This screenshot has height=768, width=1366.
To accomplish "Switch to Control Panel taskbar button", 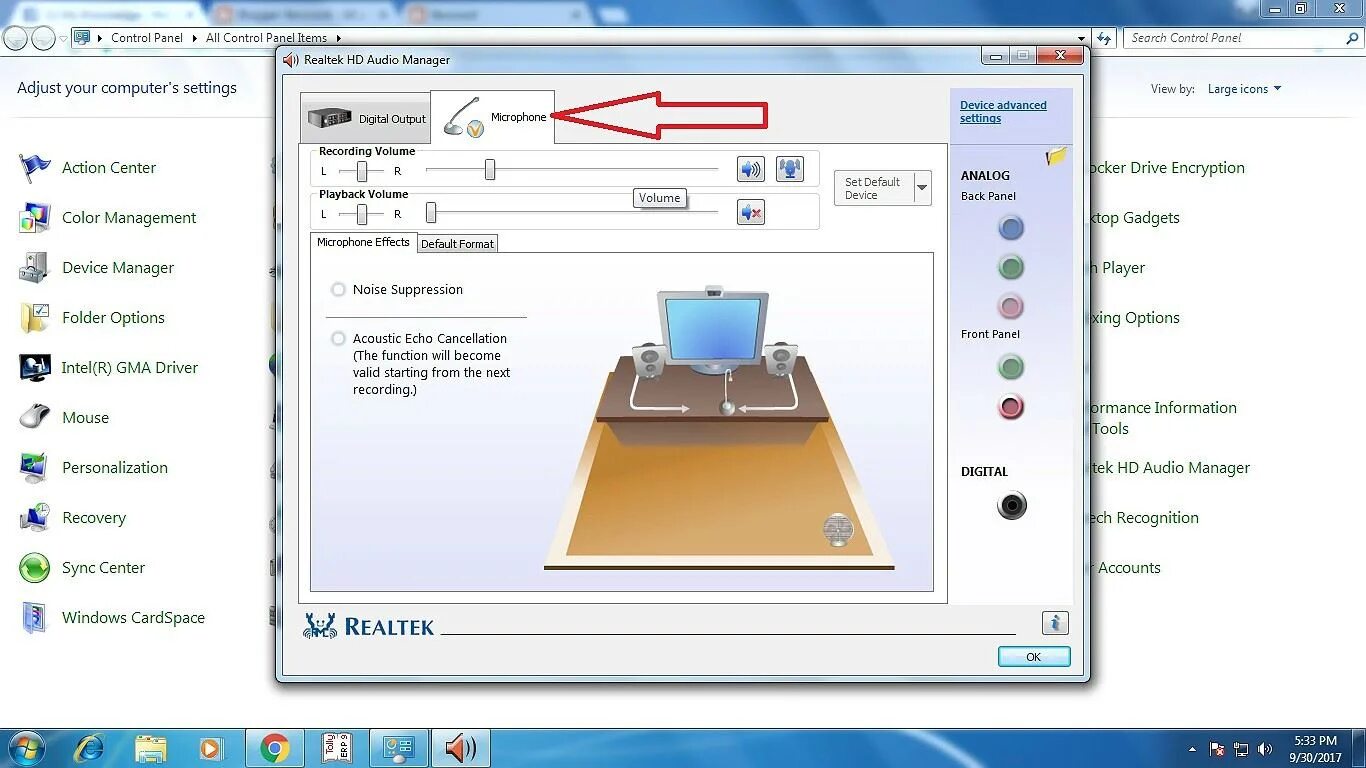I will [399, 748].
